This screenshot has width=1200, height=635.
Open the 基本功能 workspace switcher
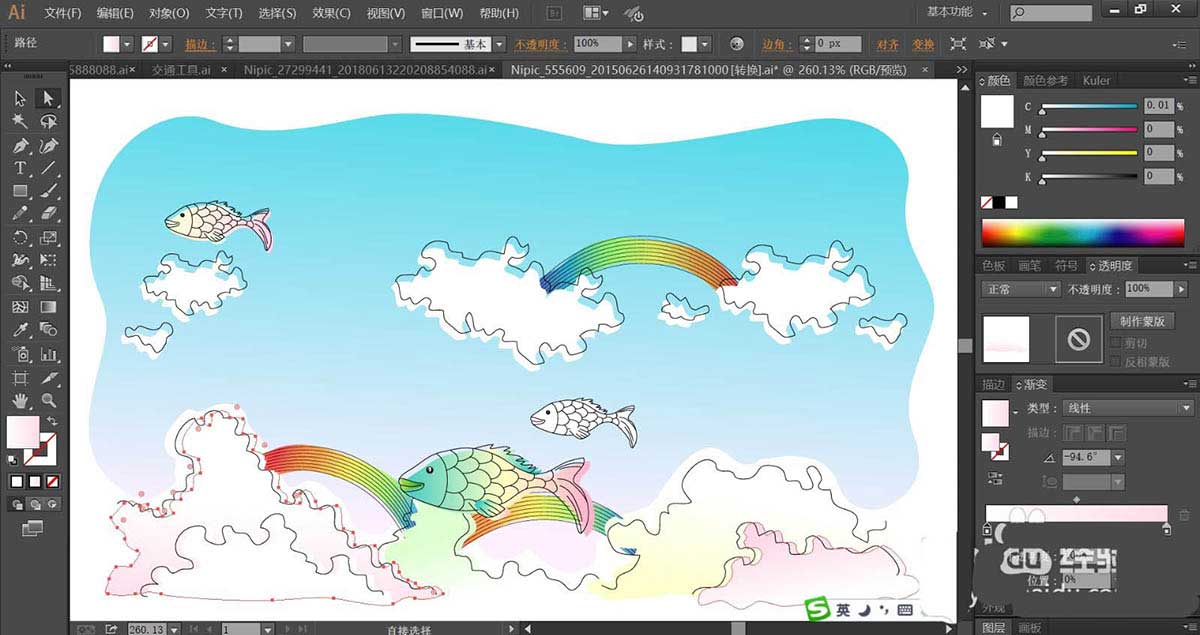pyautogui.click(x=957, y=12)
